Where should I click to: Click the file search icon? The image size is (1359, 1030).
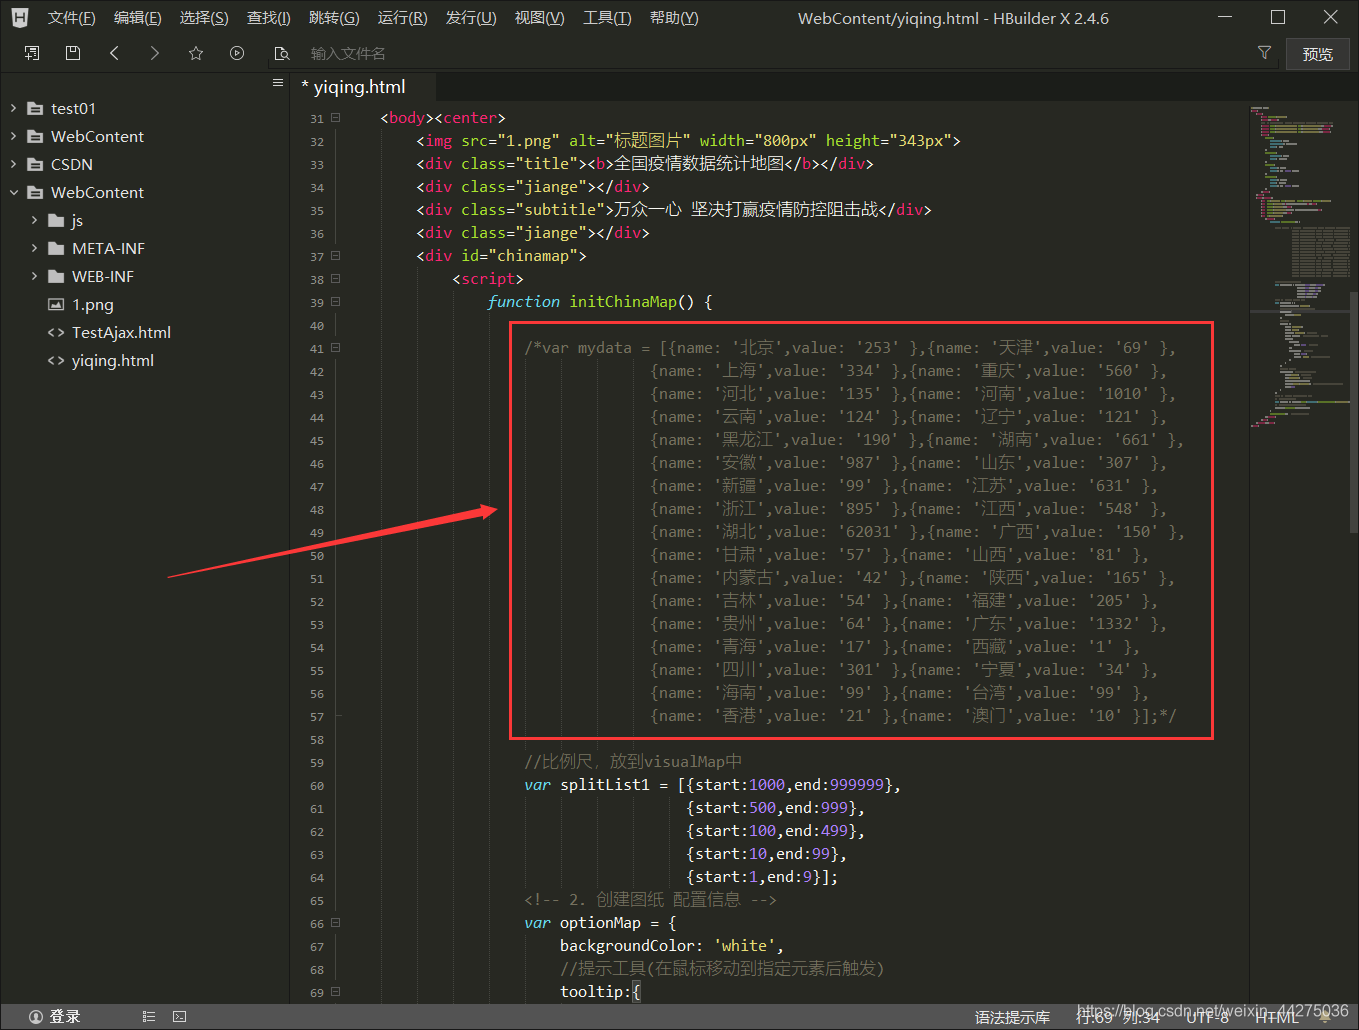pyautogui.click(x=282, y=53)
